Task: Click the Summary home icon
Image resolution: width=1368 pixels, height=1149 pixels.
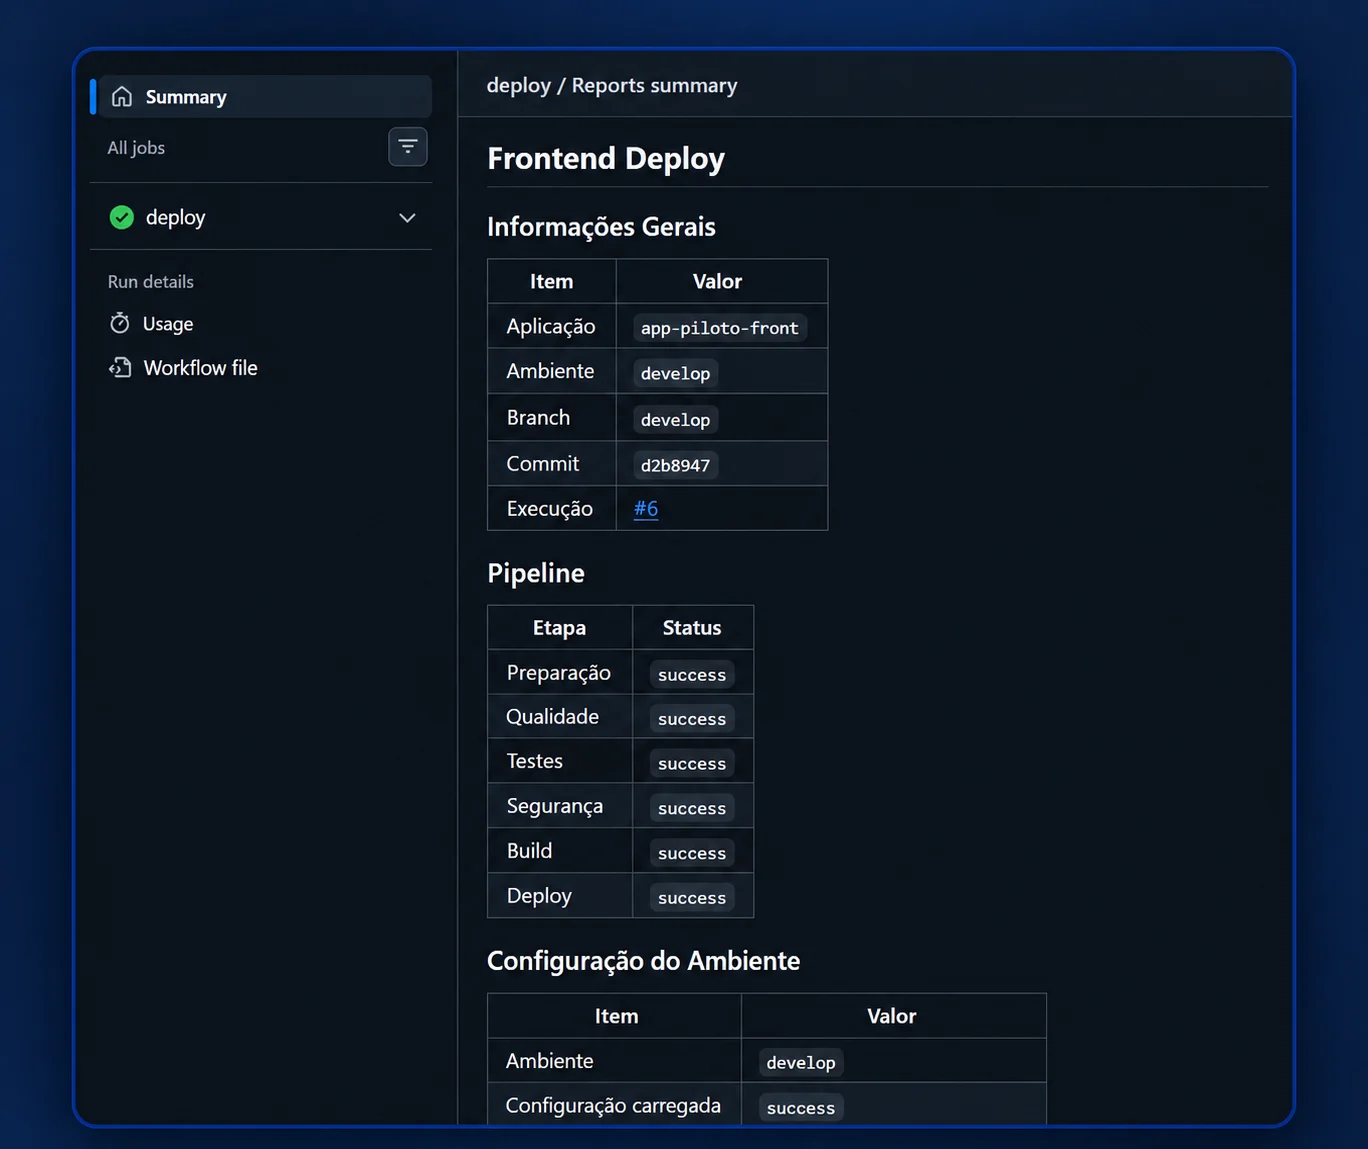Action: pyautogui.click(x=122, y=97)
